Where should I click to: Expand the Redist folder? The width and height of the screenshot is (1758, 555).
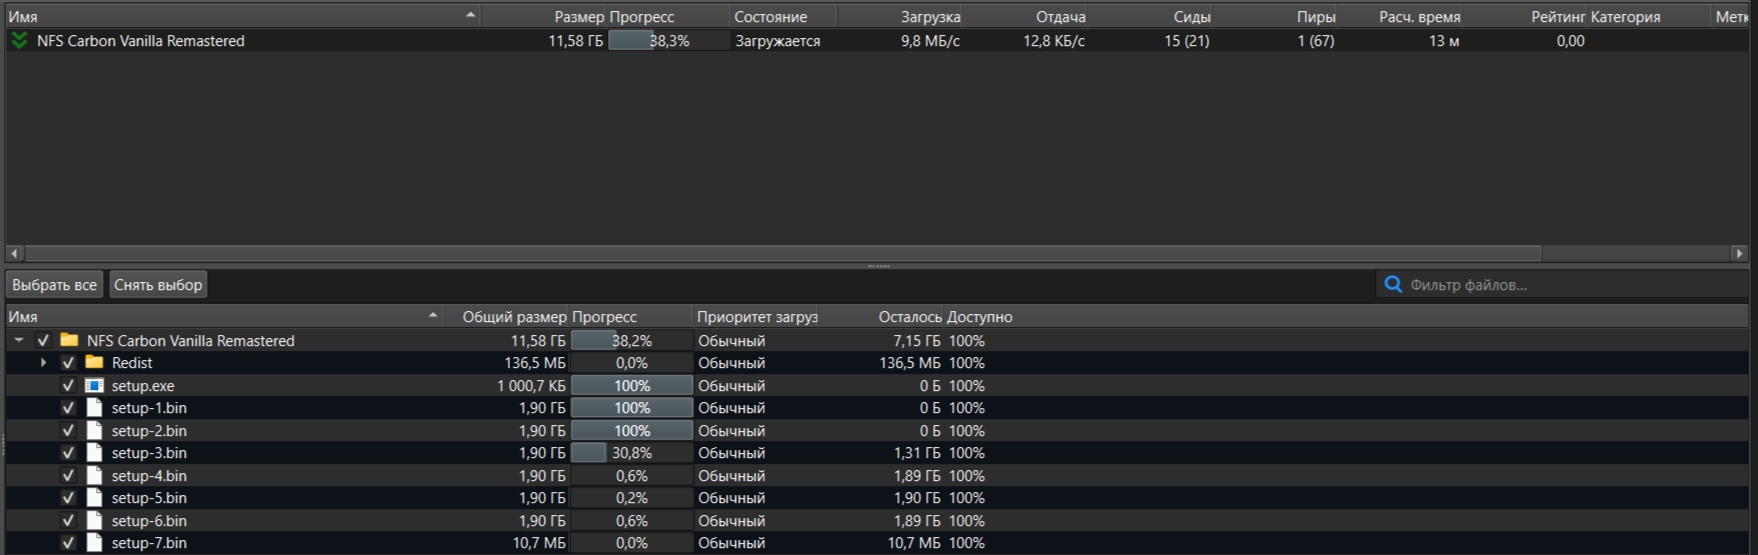[x=43, y=362]
